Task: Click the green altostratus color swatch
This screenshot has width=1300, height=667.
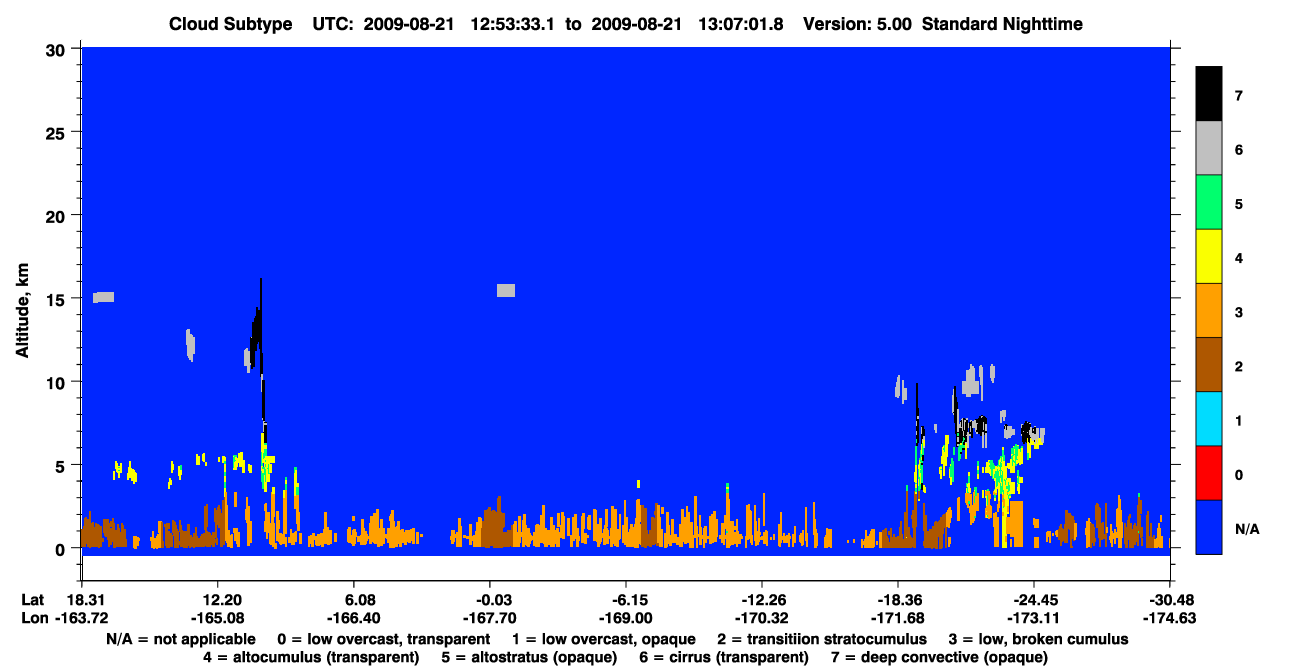Action: click(1209, 202)
